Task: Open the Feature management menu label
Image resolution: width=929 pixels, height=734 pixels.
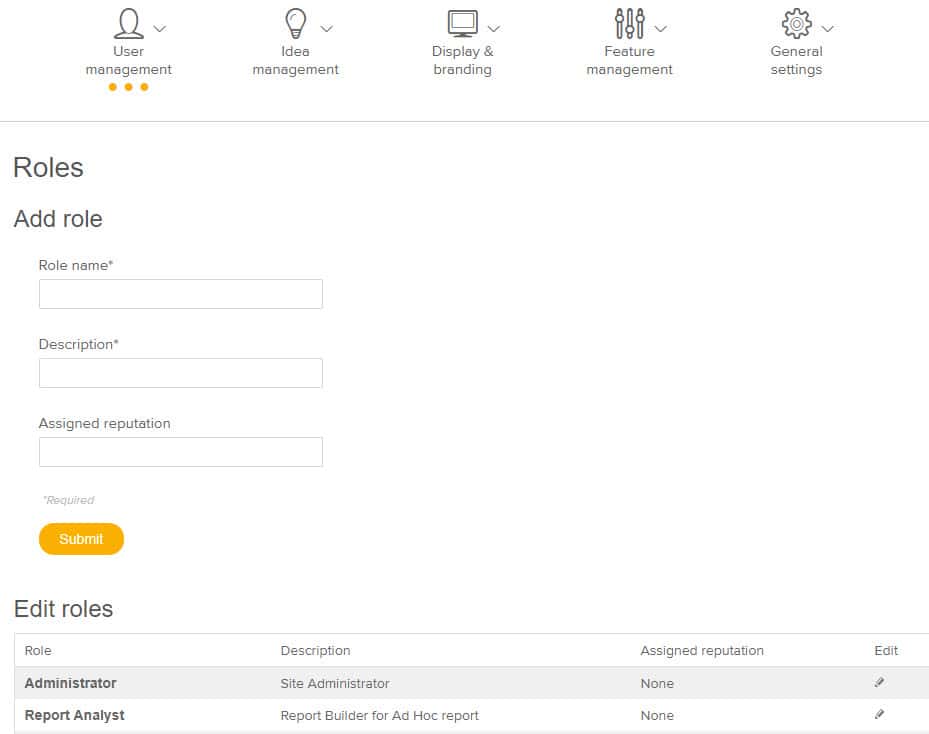Action: click(629, 60)
